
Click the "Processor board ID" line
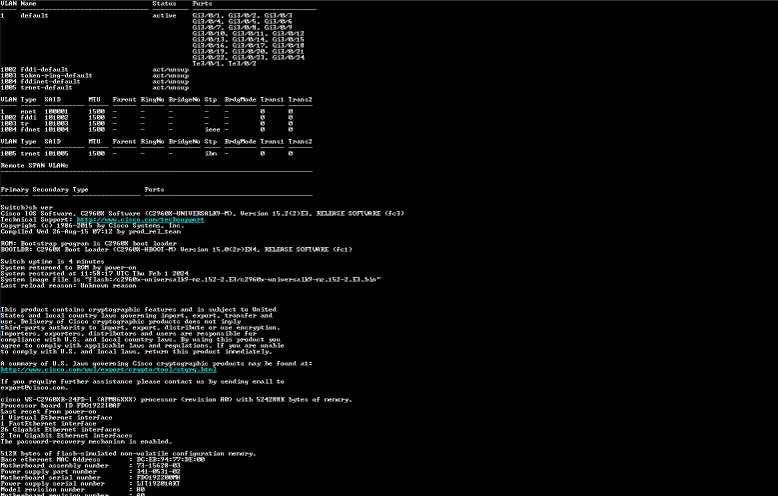(61, 405)
